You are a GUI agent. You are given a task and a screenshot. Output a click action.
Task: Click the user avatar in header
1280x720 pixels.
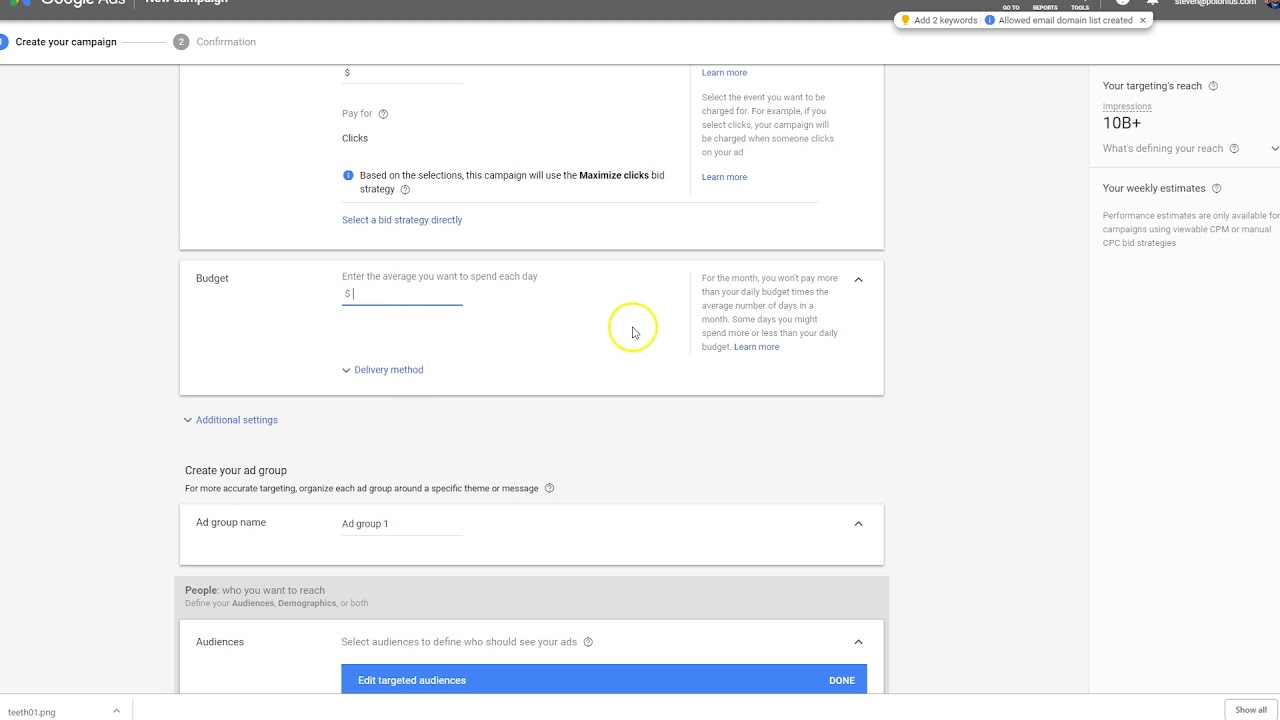coord(1273,3)
